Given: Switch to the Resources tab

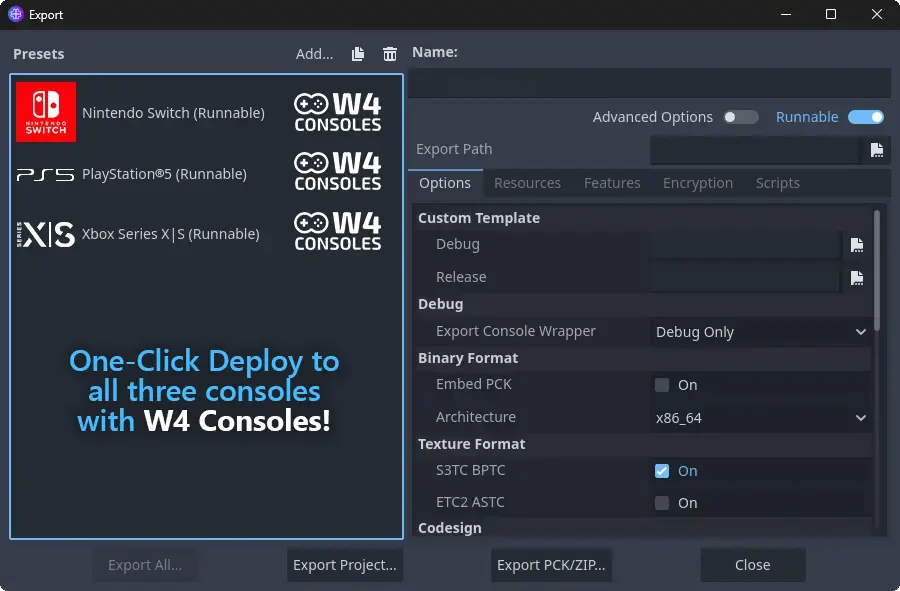Looking at the screenshot, I should click(527, 183).
